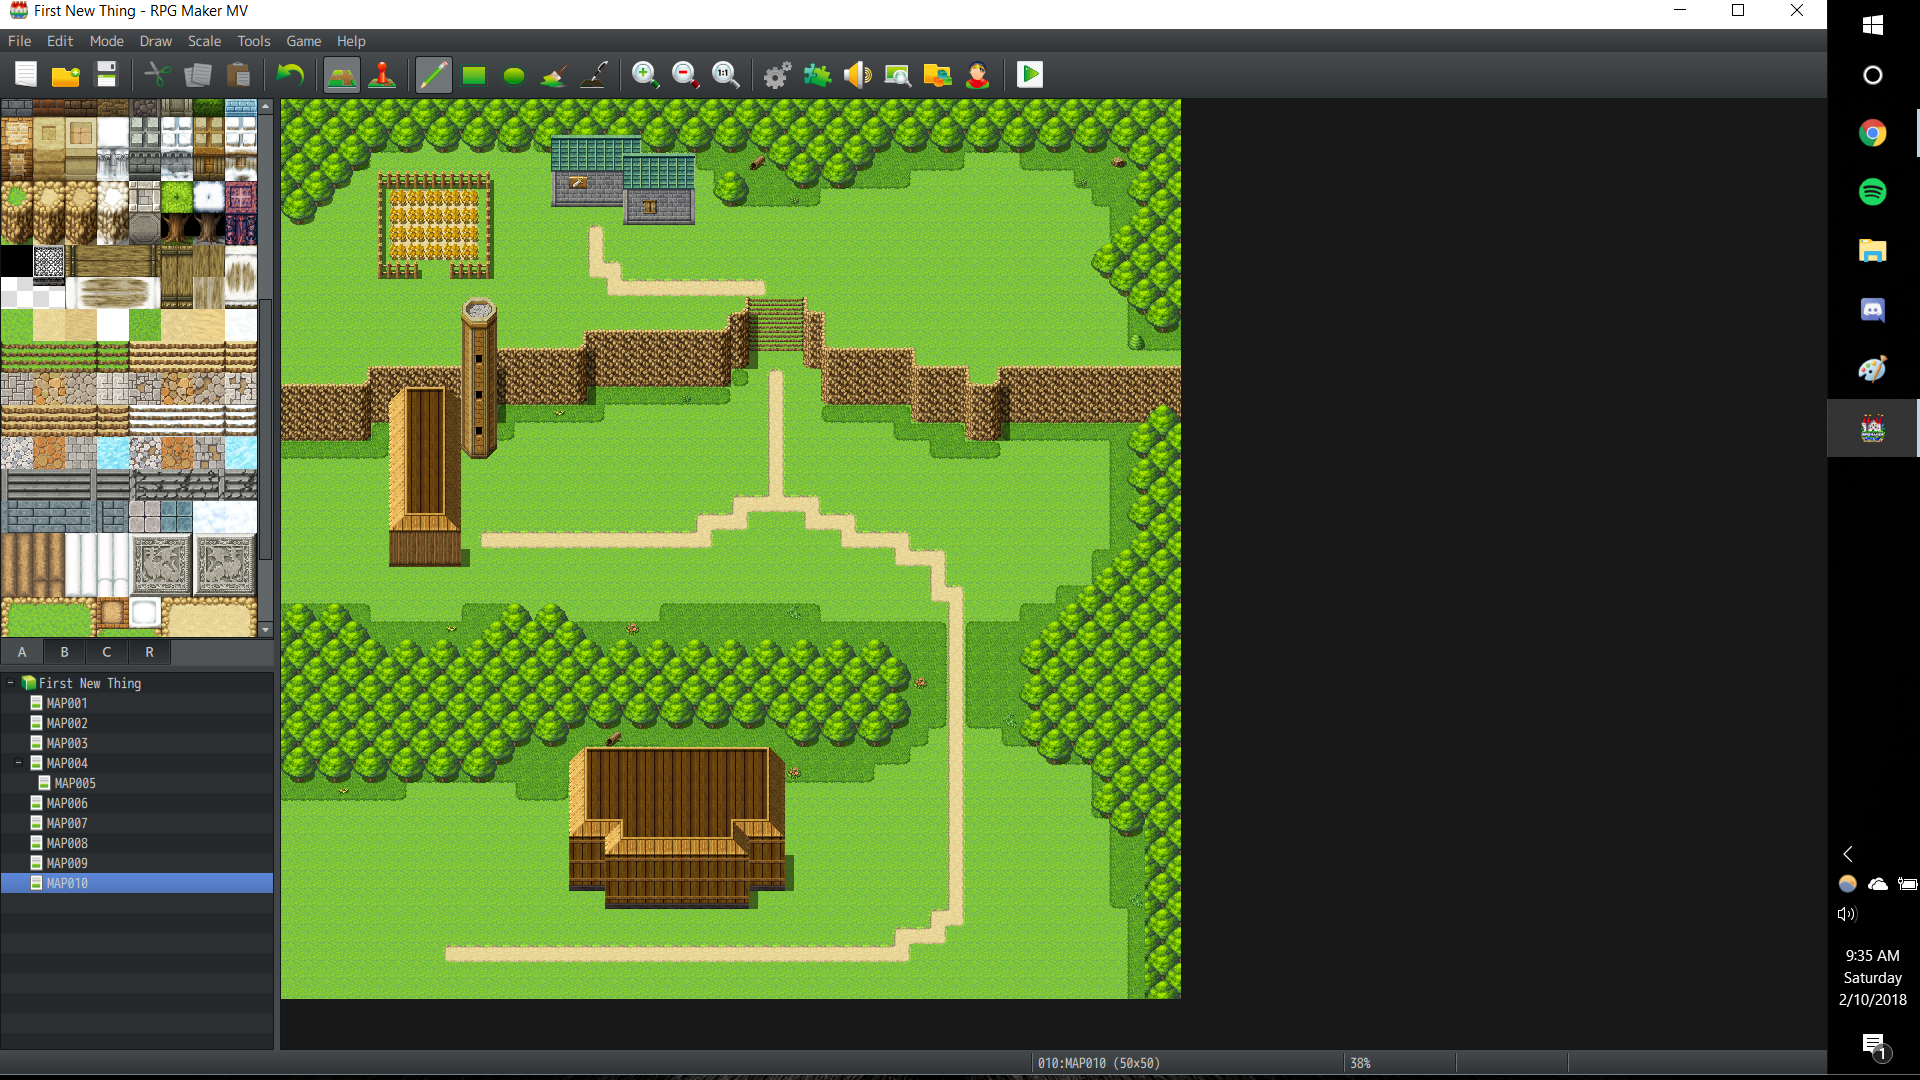
Task: Launch Google Chrome from the taskbar
Action: (x=1873, y=133)
